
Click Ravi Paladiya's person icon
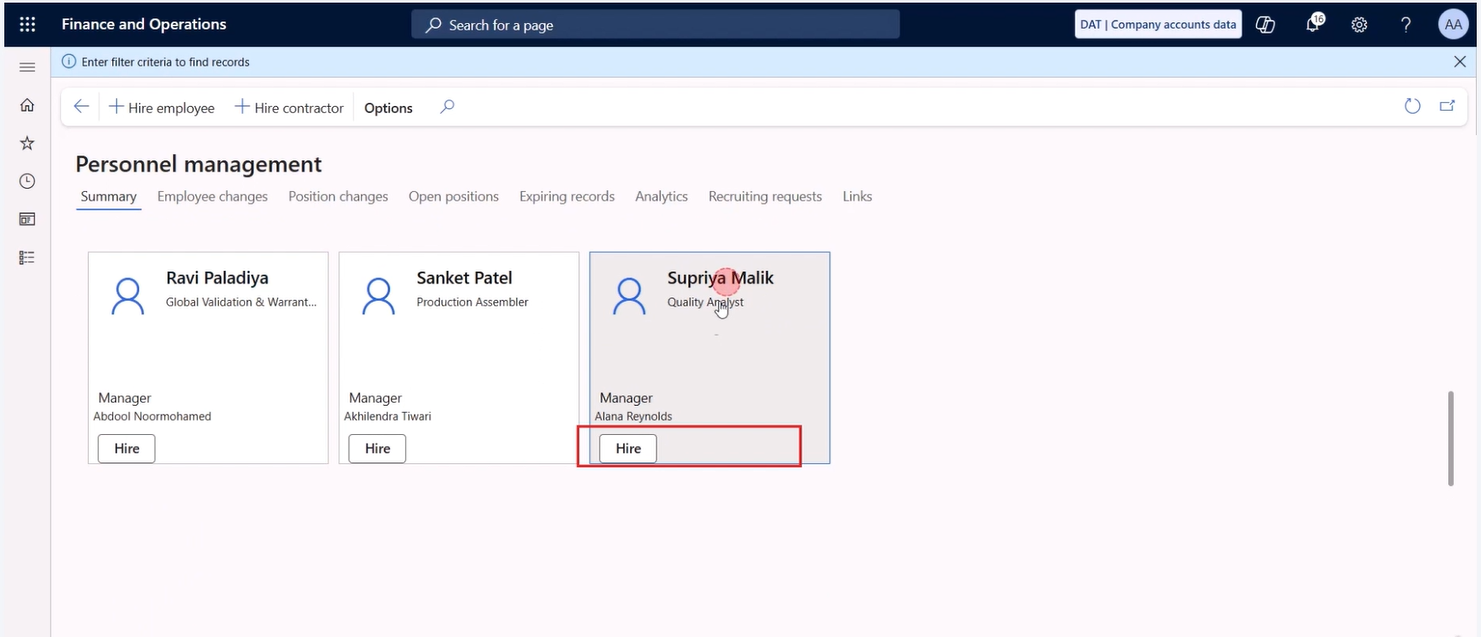coord(127,296)
